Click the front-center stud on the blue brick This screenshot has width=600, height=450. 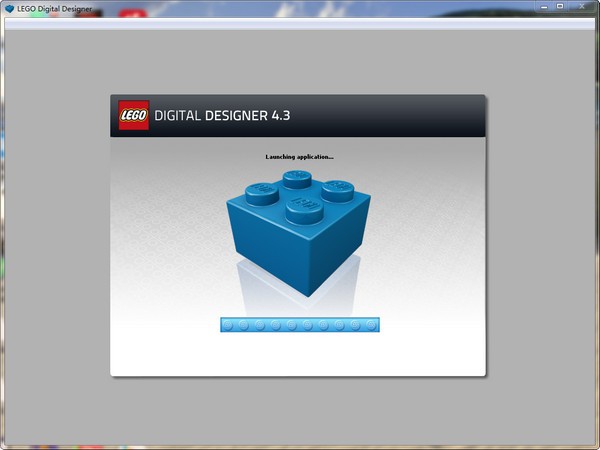tap(301, 207)
